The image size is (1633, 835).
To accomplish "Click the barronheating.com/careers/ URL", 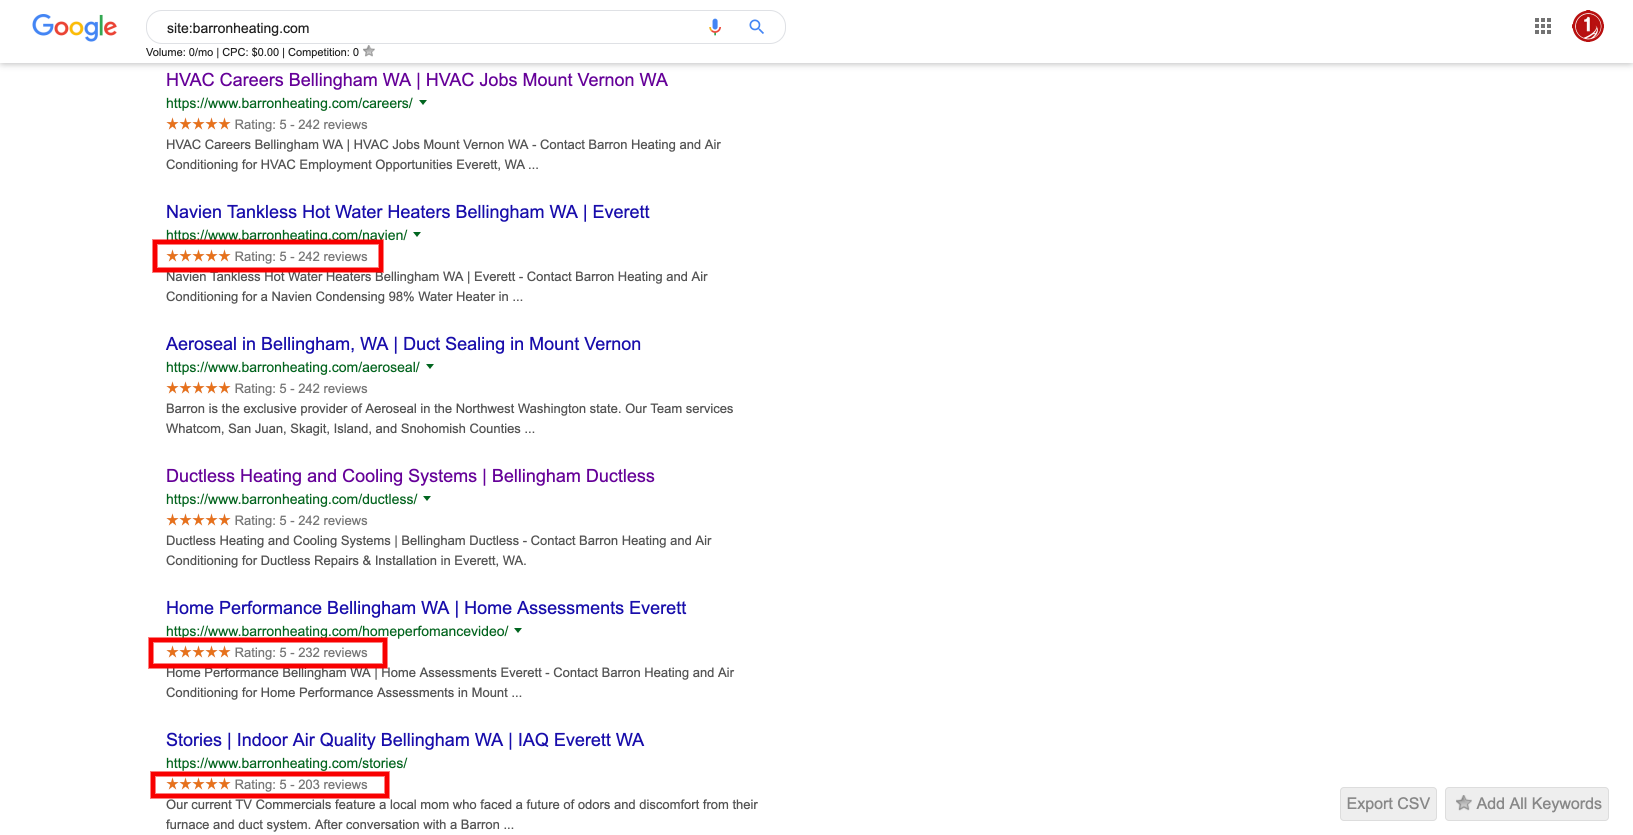I will pyautogui.click(x=289, y=103).
